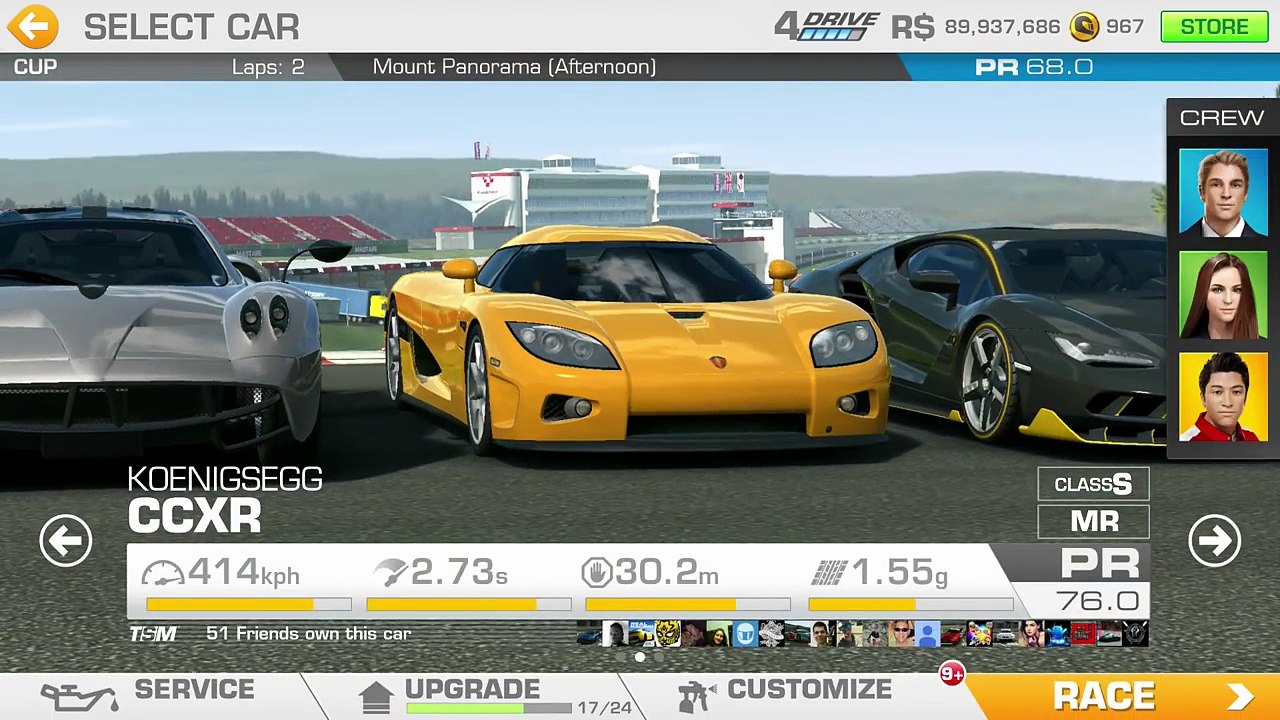Tap the red 9+ notification badge

pyautogui.click(x=951, y=675)
